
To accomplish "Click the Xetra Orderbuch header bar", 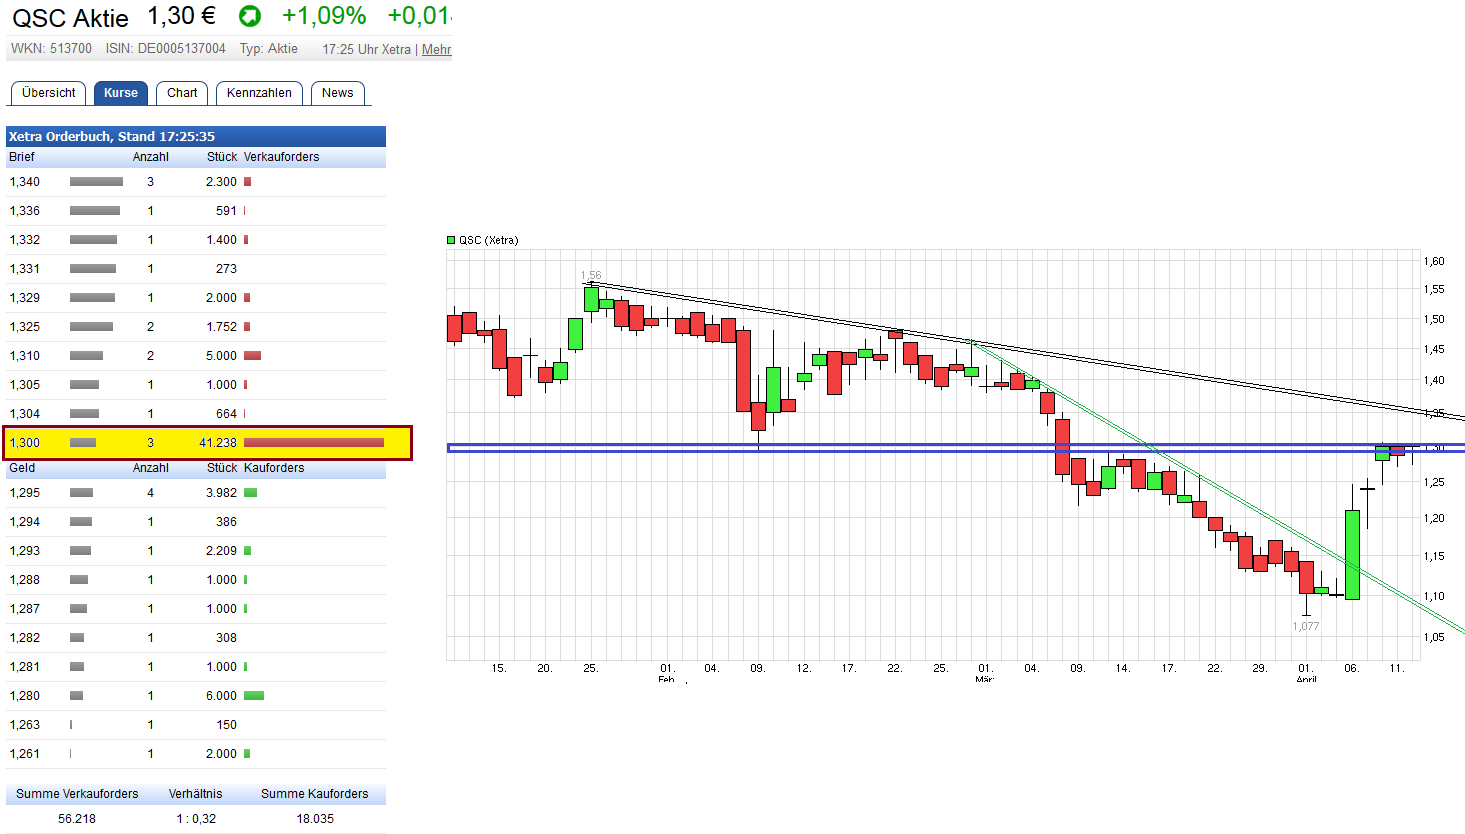I will (196, 136).
